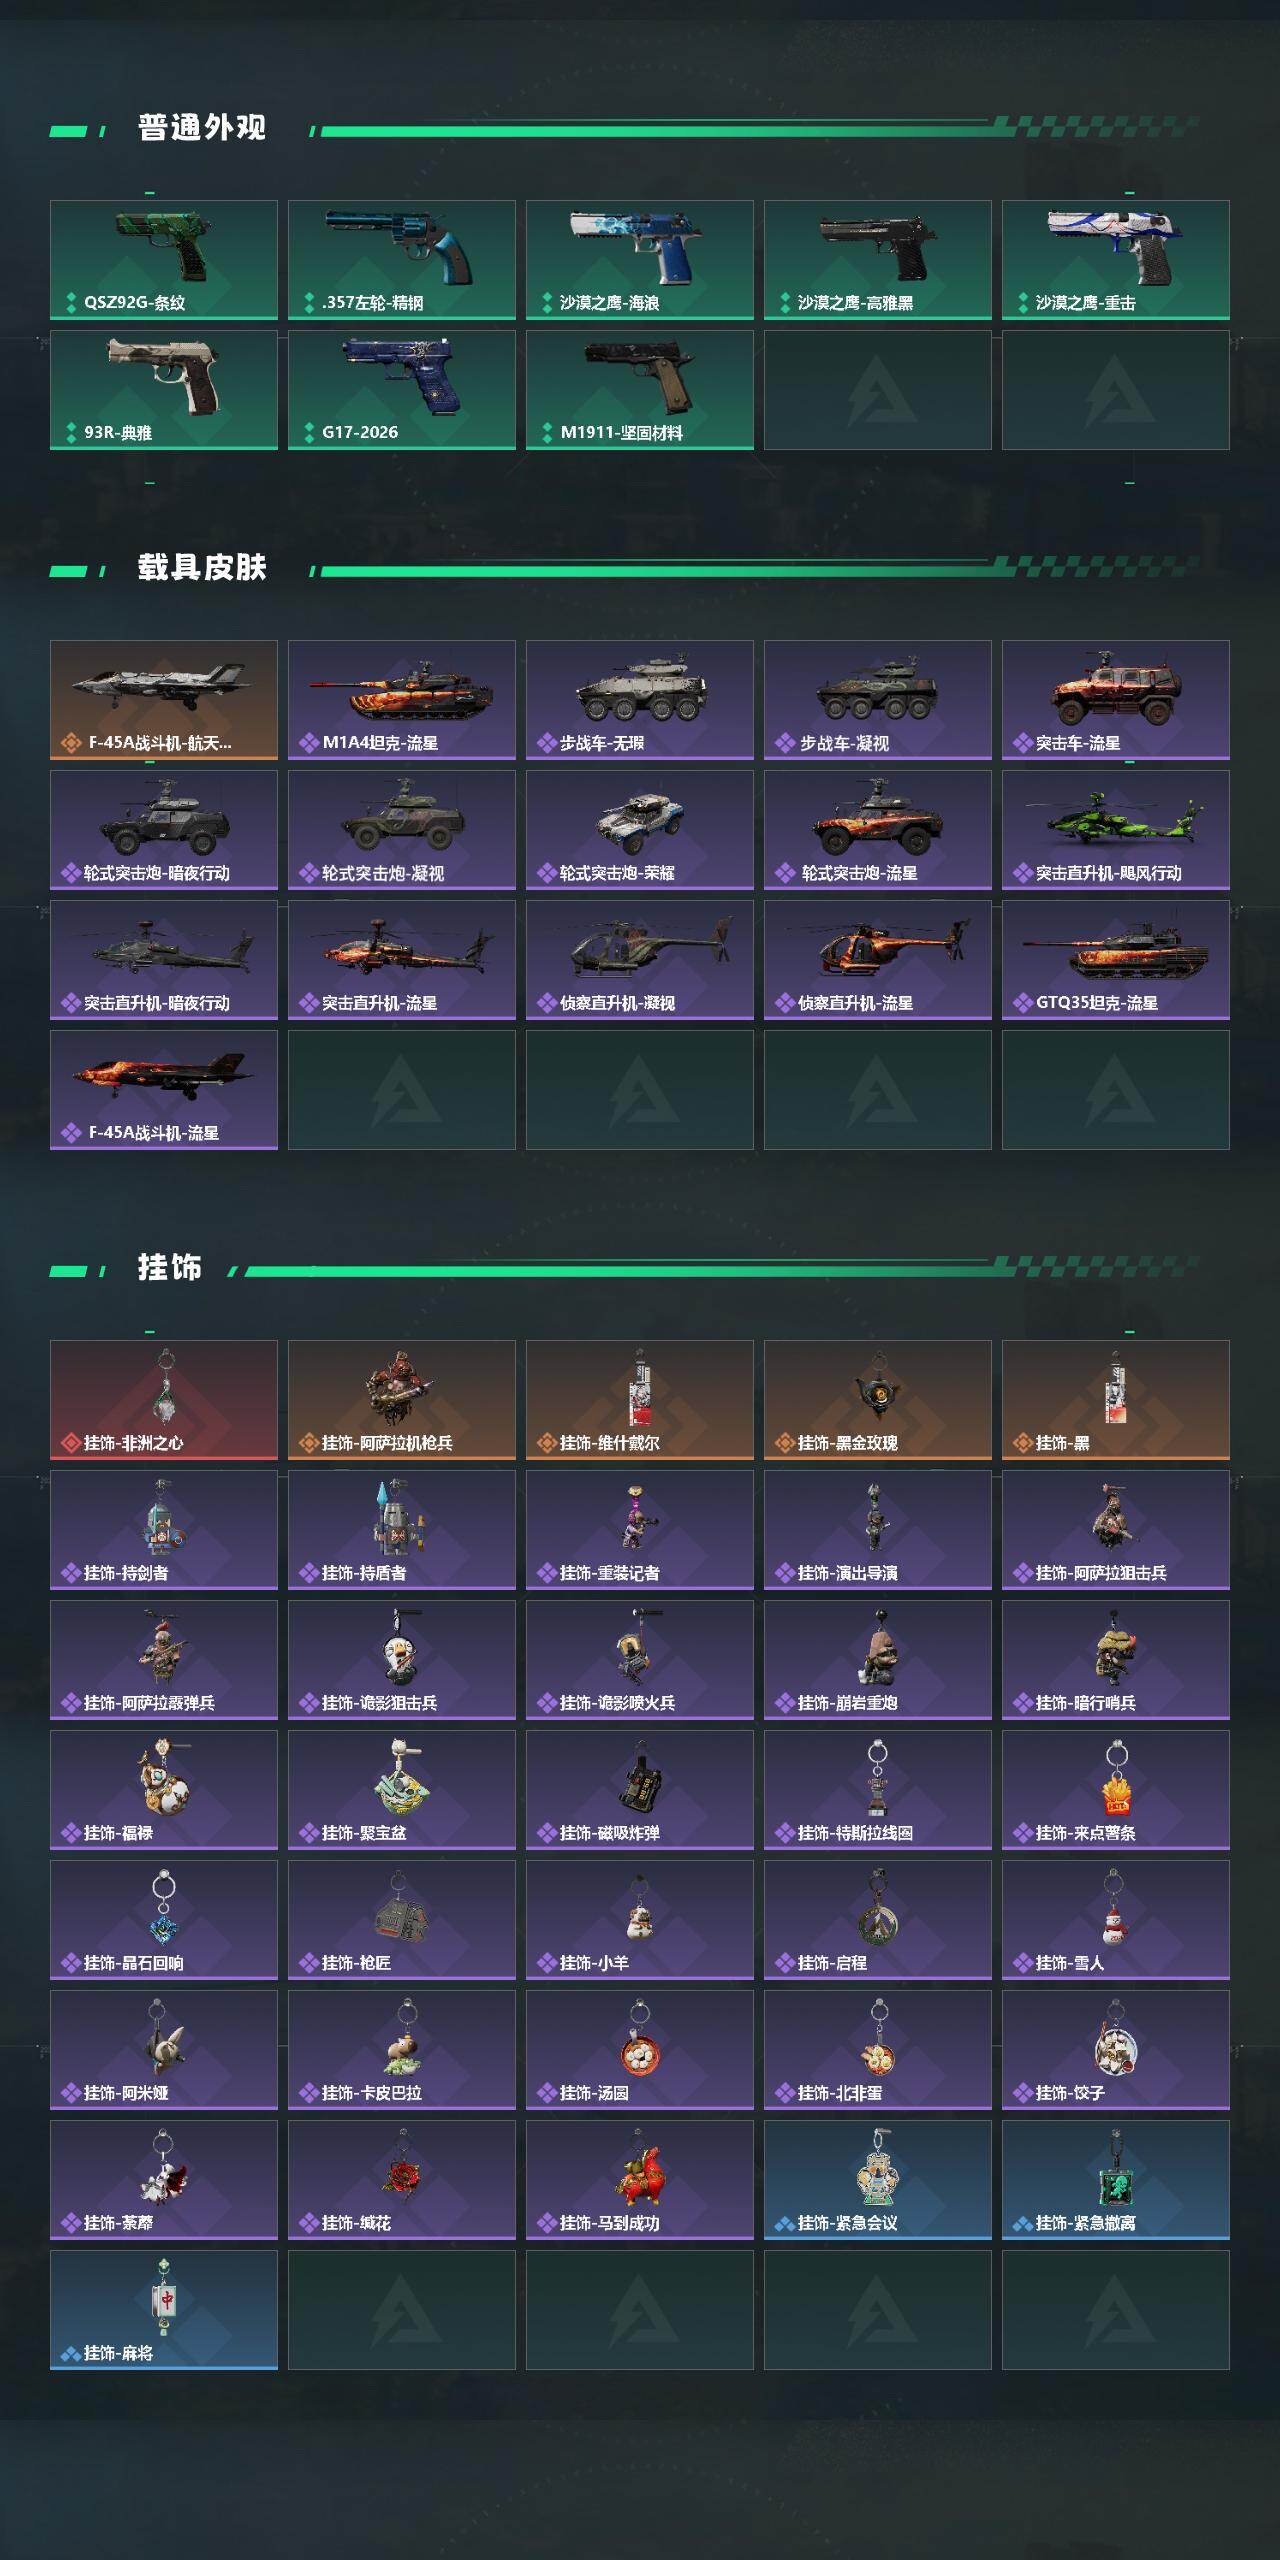Click the M1A4坦克-流星 tank skin

(402, 700)
